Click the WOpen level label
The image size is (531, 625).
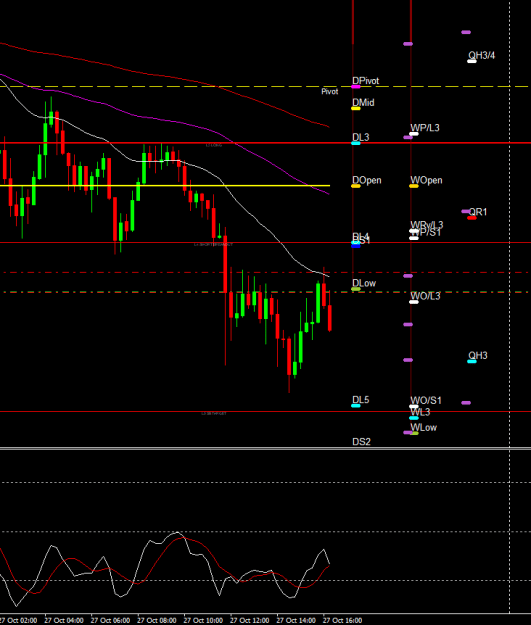click(x=426, y=181)
